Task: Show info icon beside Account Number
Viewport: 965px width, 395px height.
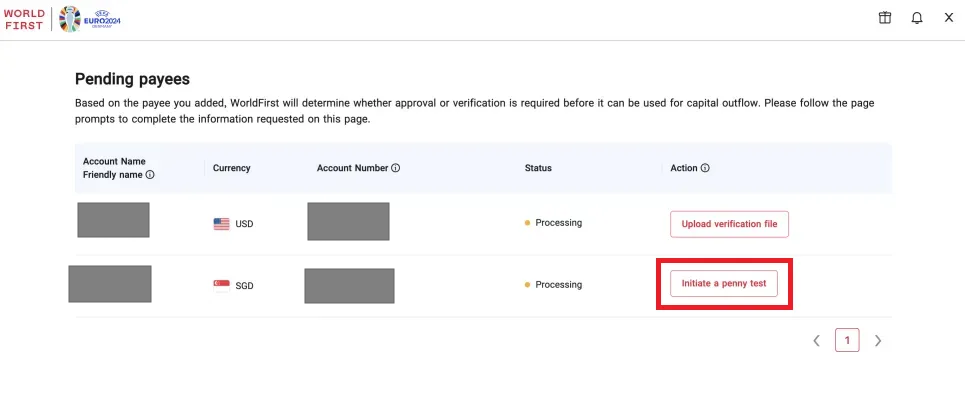Action: point(396,168)
